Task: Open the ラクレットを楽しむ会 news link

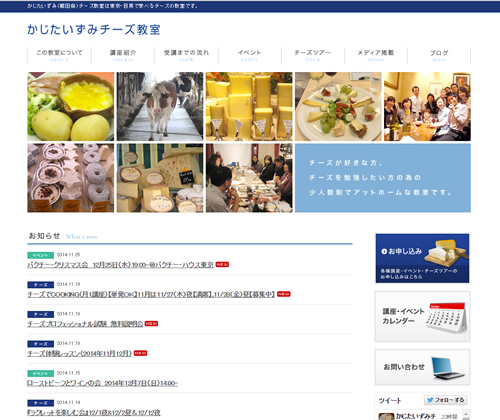Action: click(x=94, y=413)
